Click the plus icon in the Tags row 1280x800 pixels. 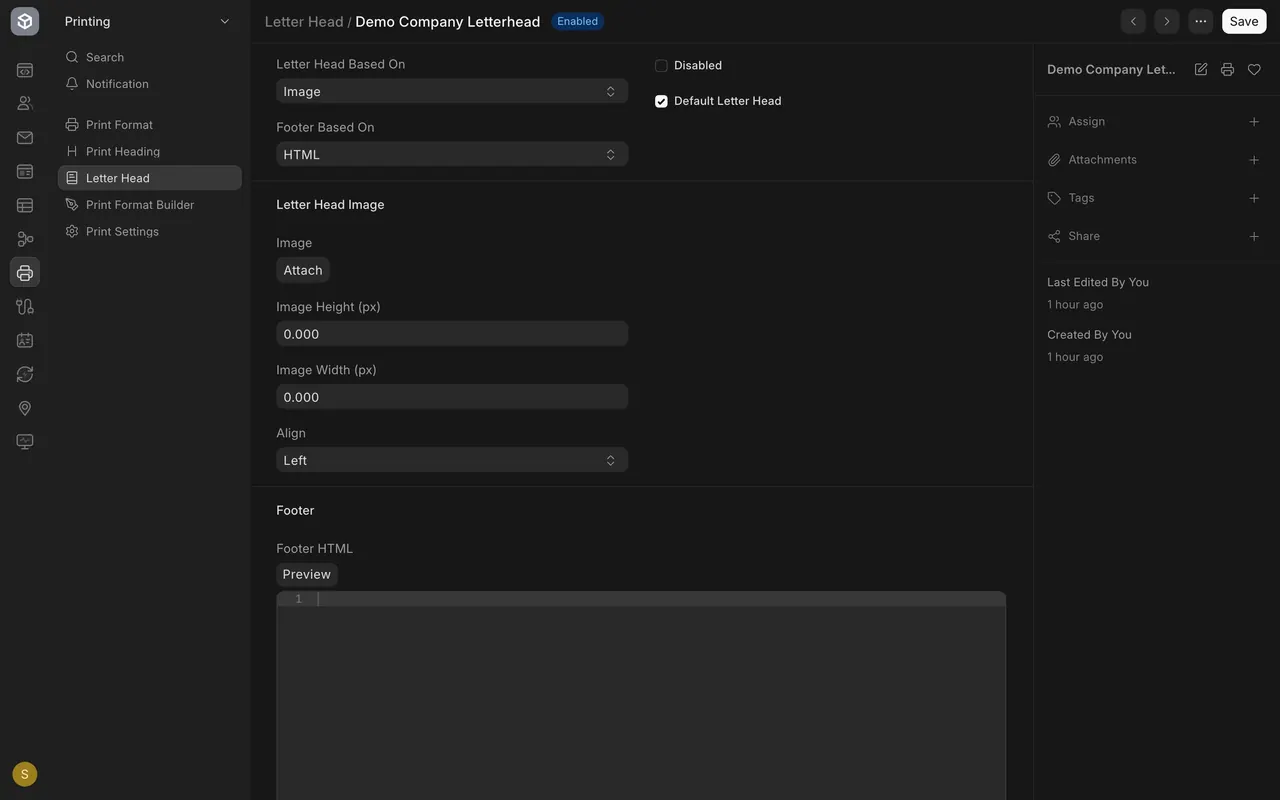pyautogui.click(x=1254, y=198)
